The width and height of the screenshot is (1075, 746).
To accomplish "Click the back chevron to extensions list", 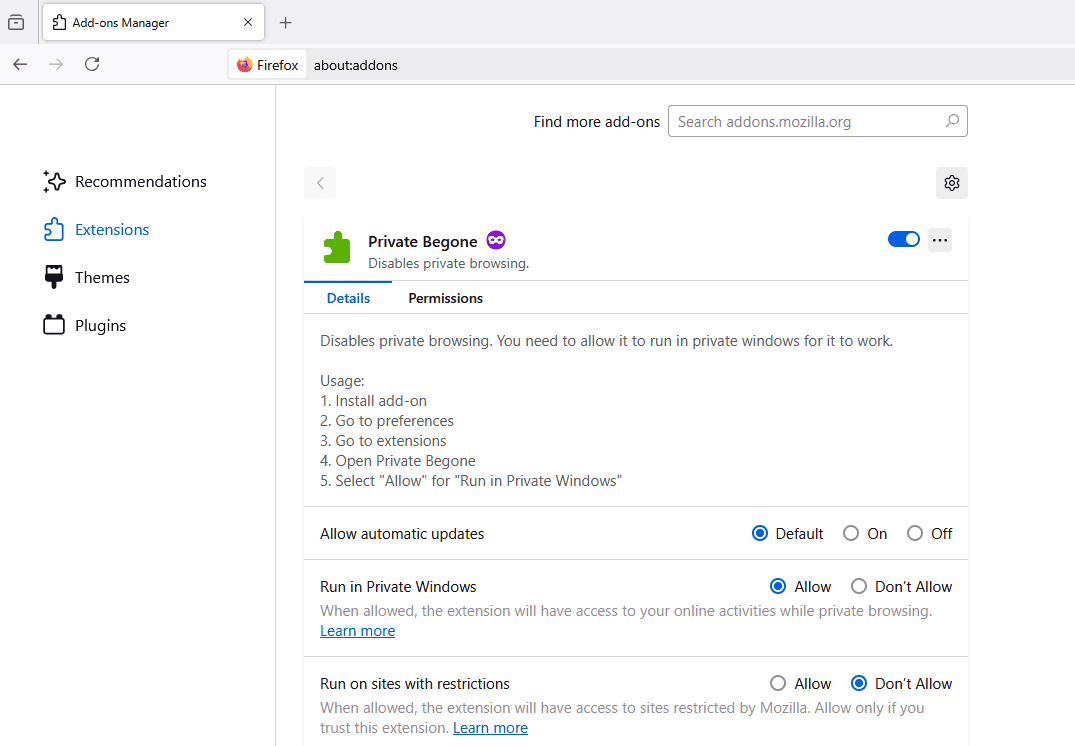I will (x=320, y=183).
